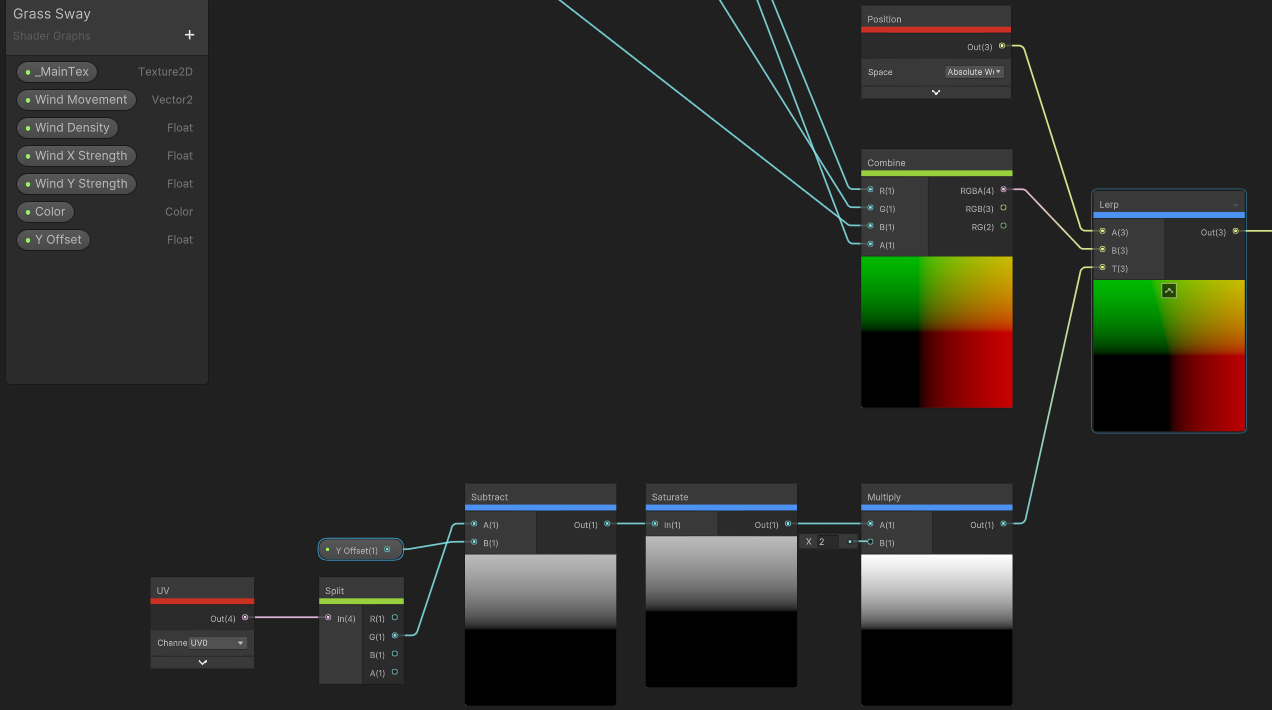
Task: Select the Wind Y Strength property
Action: [77, 184]
